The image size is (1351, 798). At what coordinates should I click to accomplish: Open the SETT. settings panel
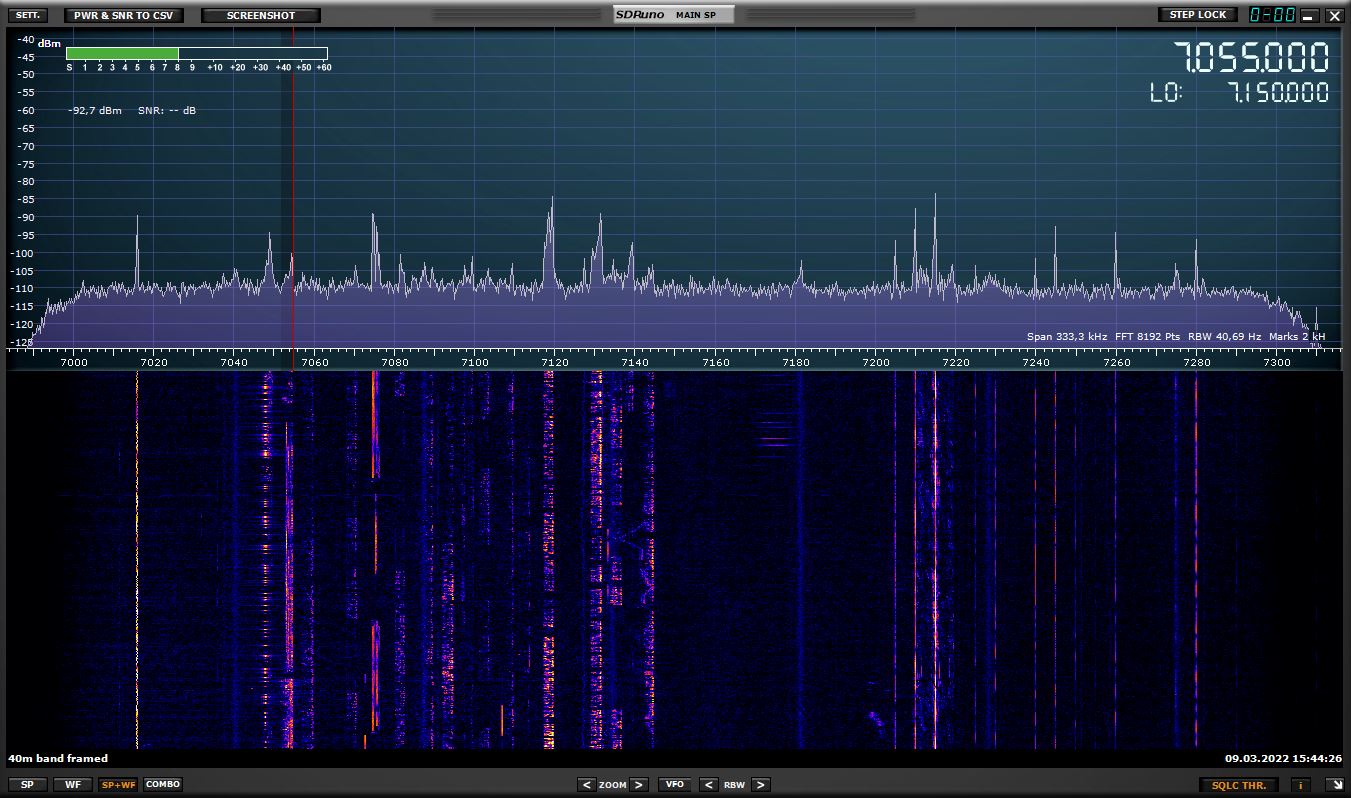[27, 15]
